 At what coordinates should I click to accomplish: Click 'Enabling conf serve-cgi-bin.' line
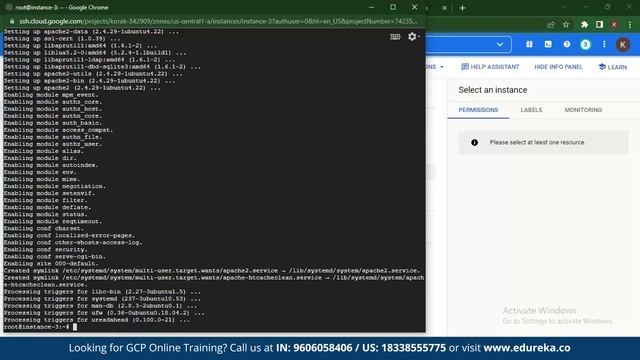click(x=55, y=257)
